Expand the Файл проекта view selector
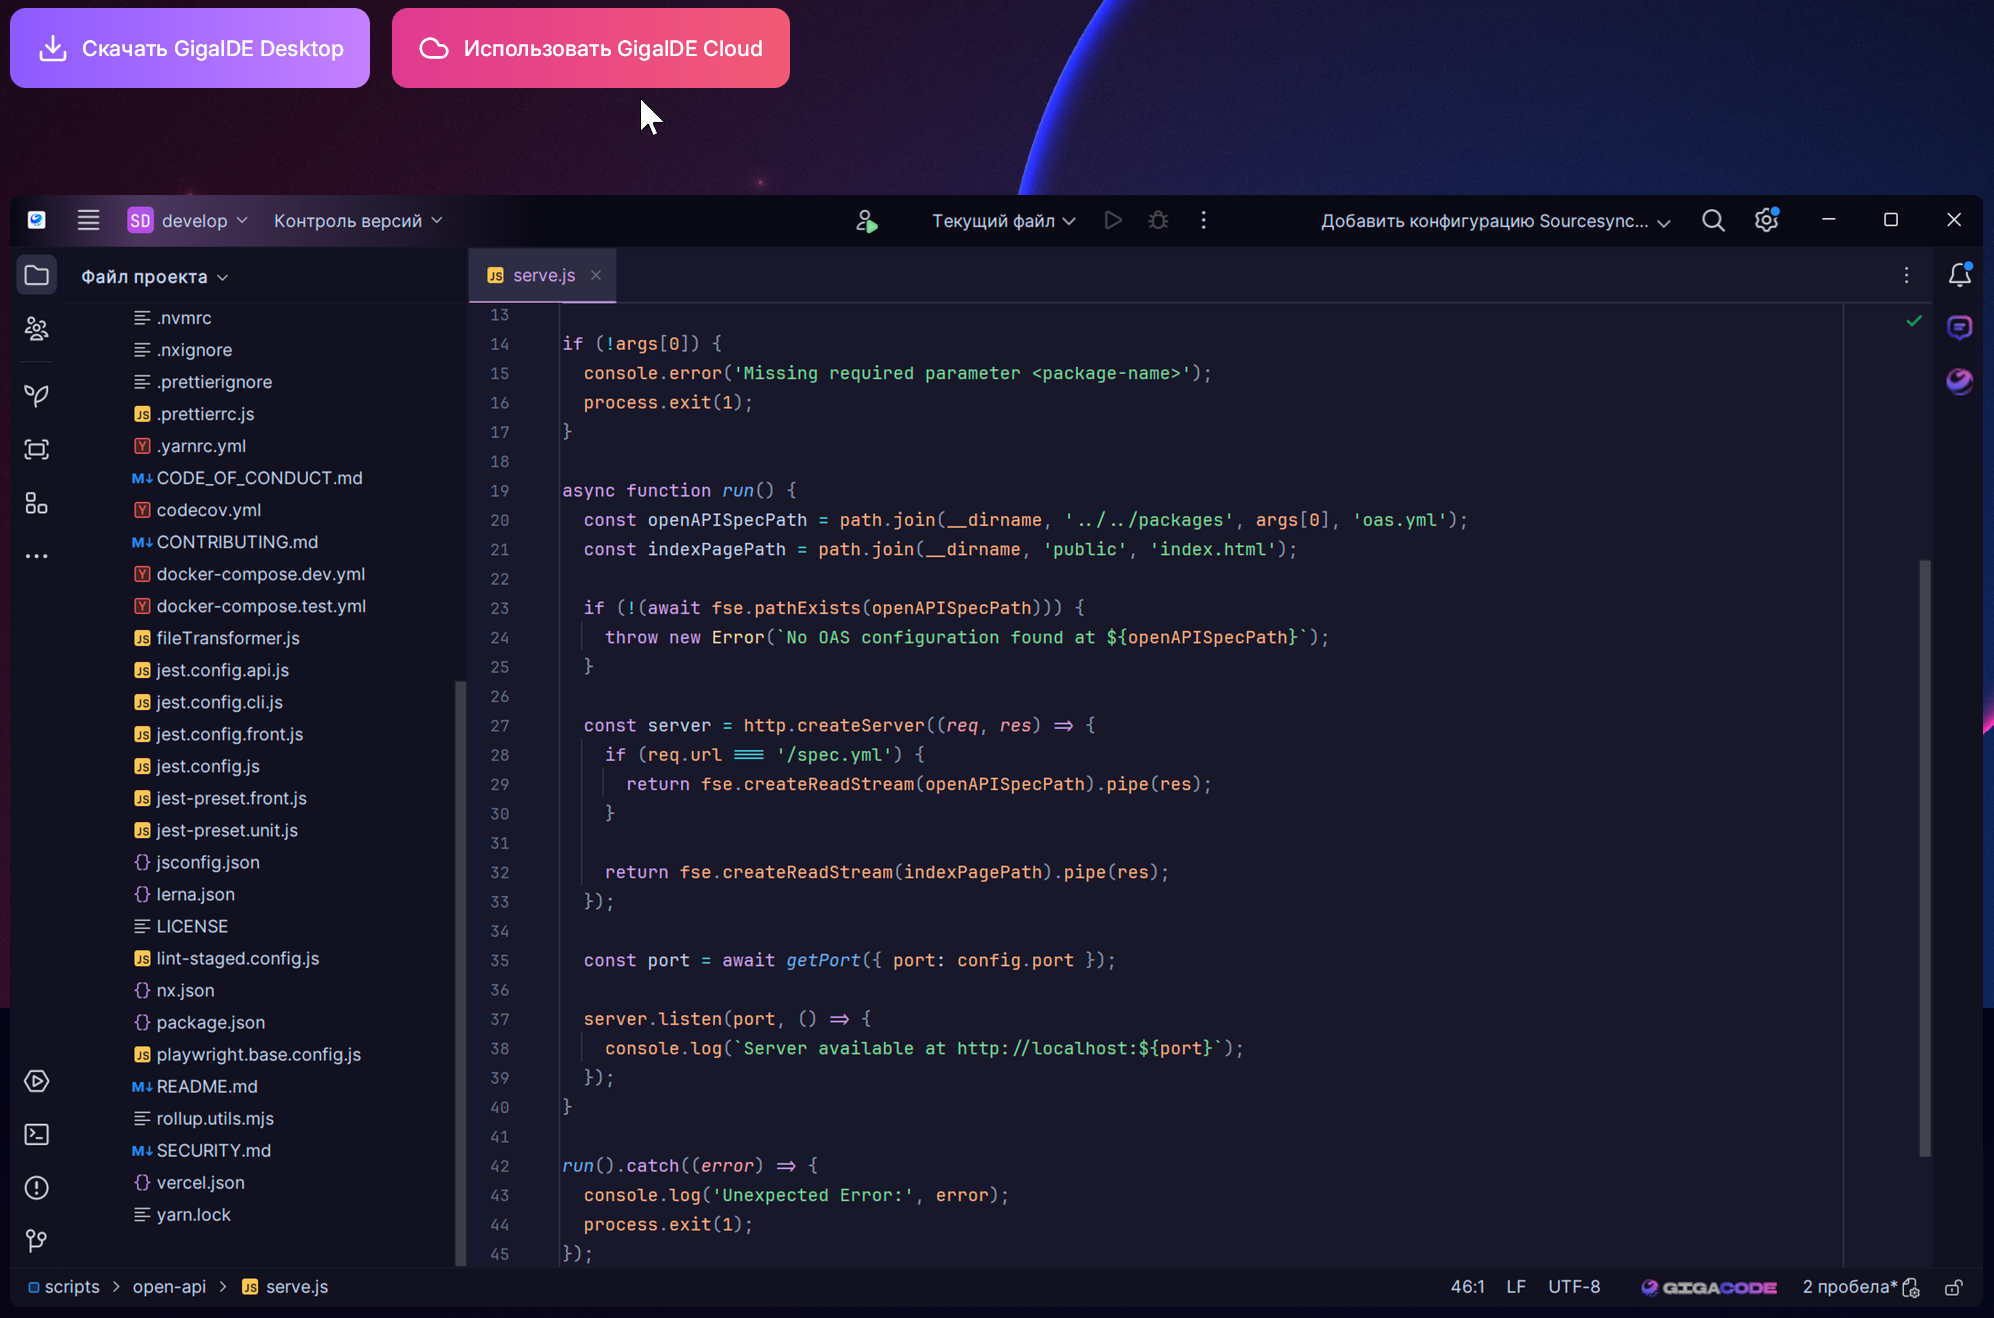 (155, 276)
